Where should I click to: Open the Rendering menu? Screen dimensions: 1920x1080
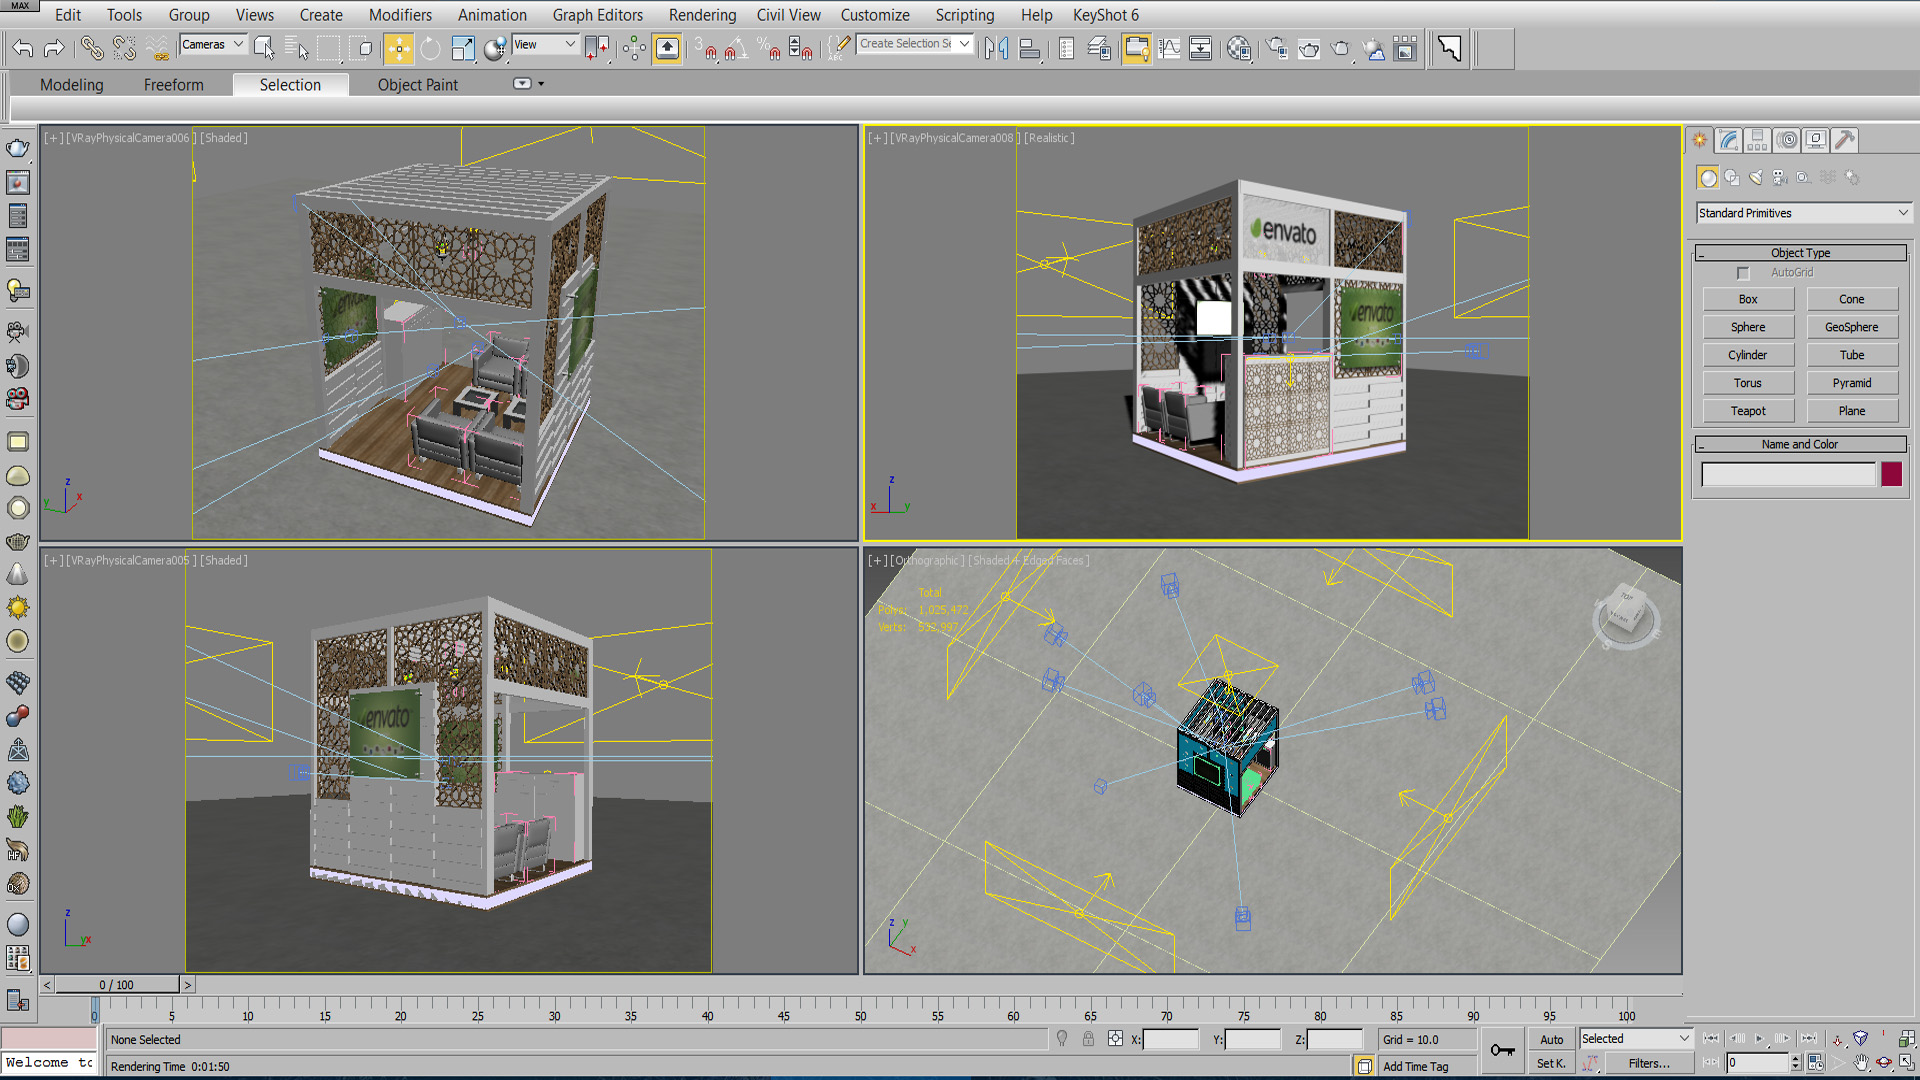click(702, 15)
